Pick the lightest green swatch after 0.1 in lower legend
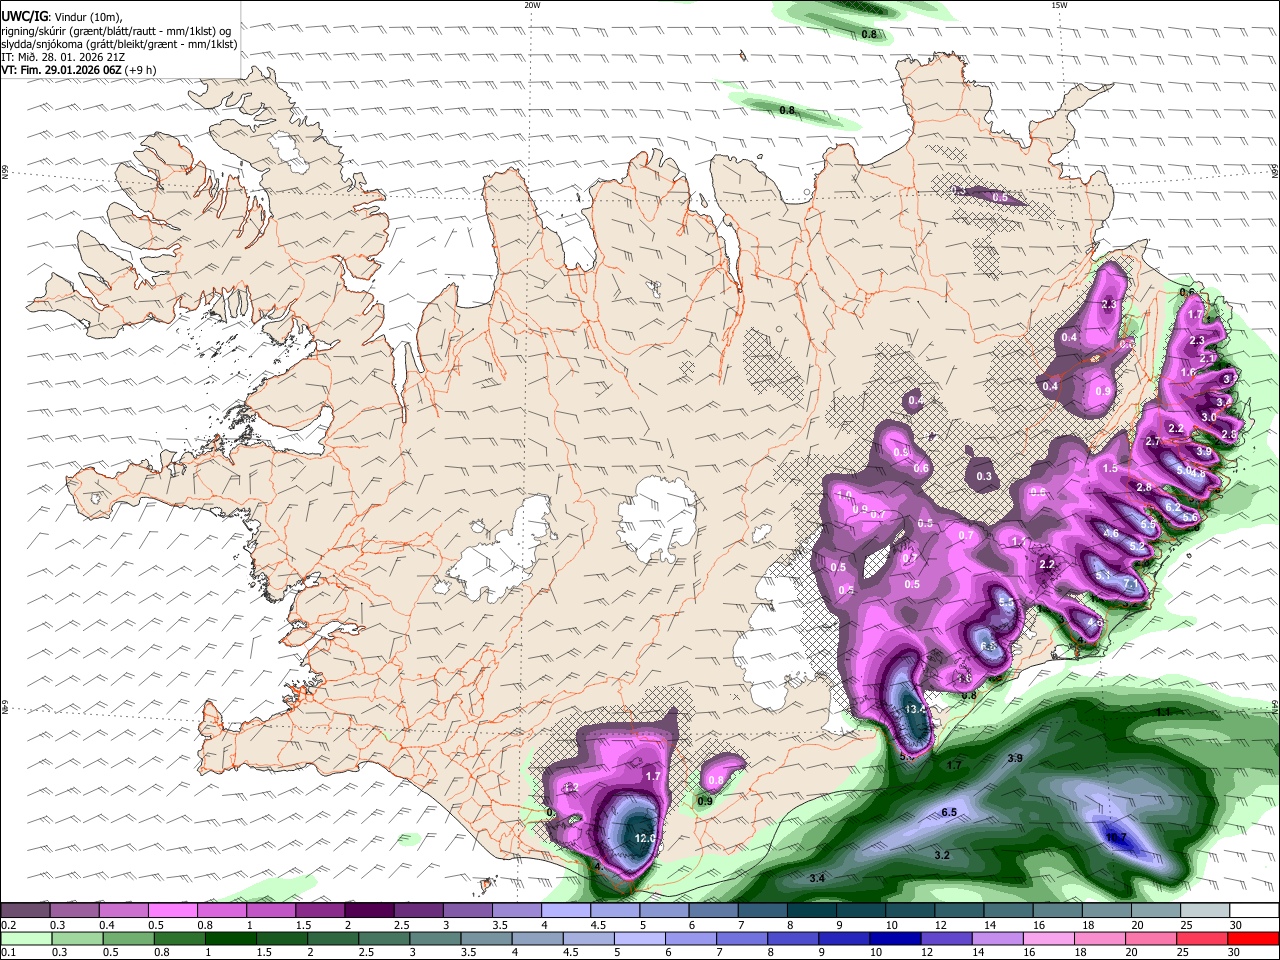This screenshot has height=960, width=1280. [x=25, y=938]
